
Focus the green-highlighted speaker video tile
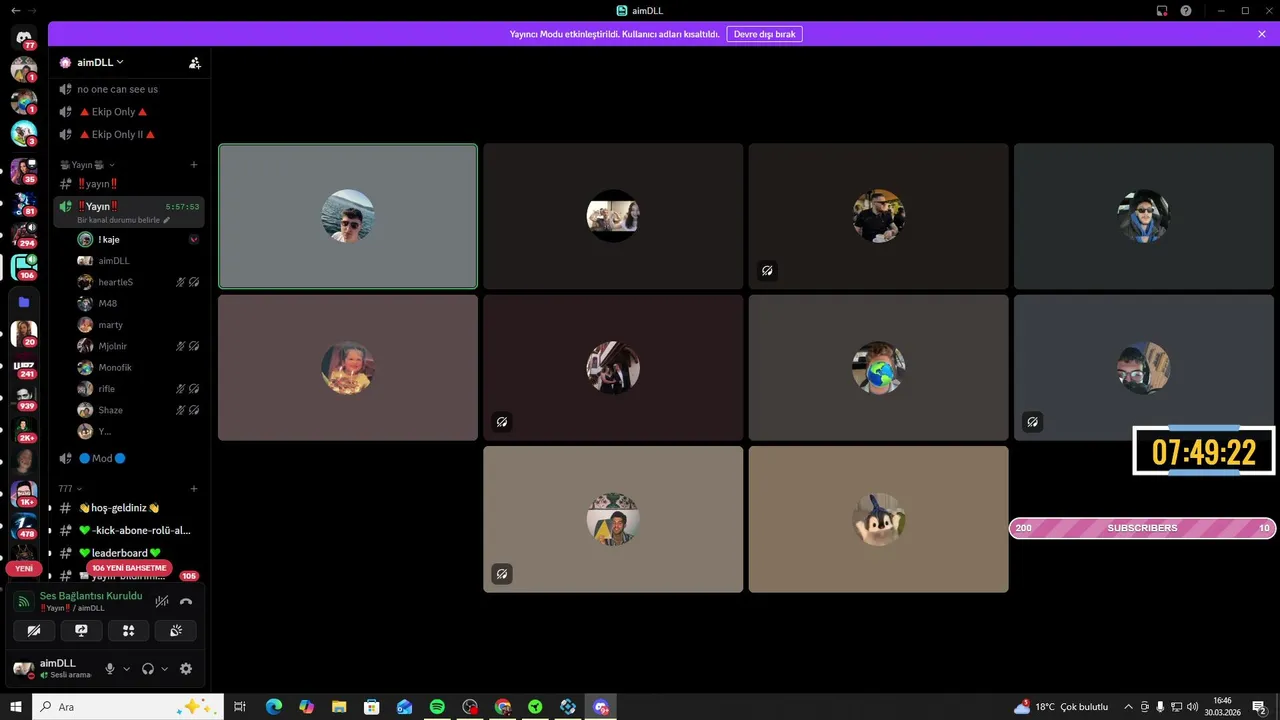(348, 216)
